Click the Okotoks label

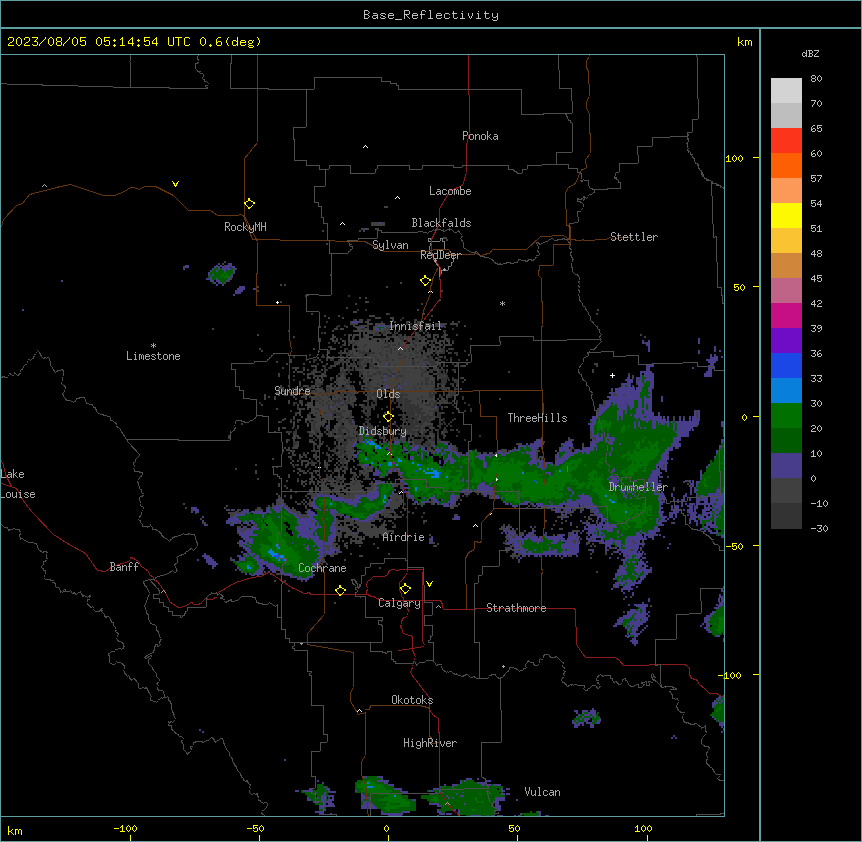click(x=412, y=700)
